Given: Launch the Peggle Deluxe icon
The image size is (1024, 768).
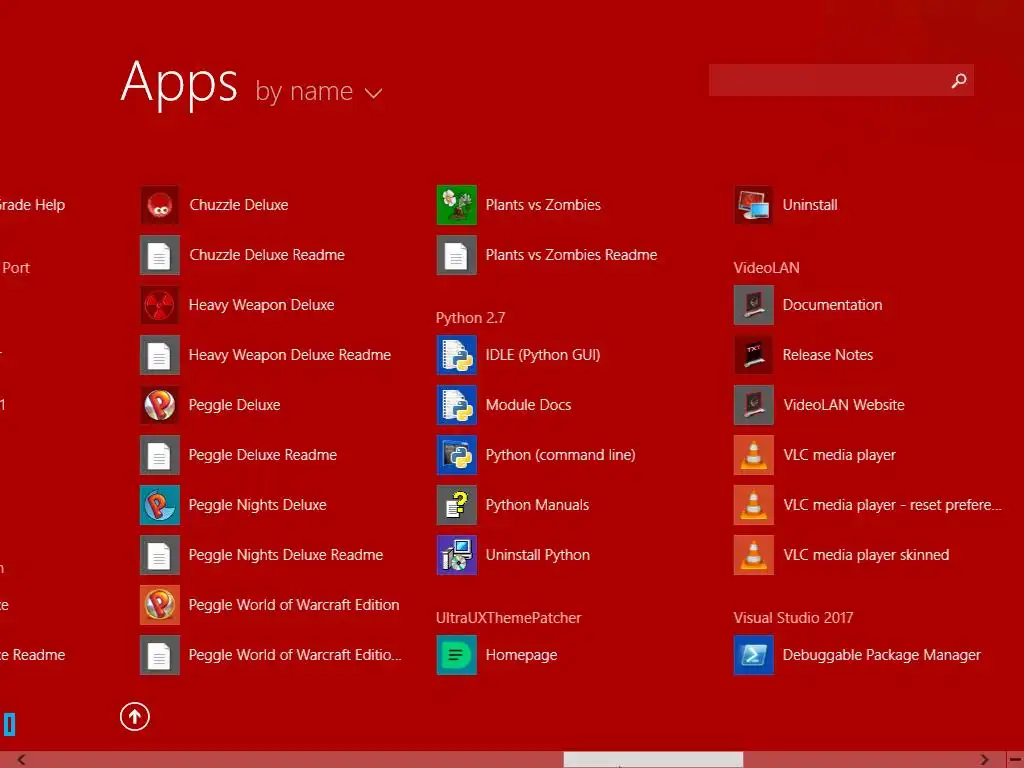Looking at the screenshot, I should click(159, 405).
